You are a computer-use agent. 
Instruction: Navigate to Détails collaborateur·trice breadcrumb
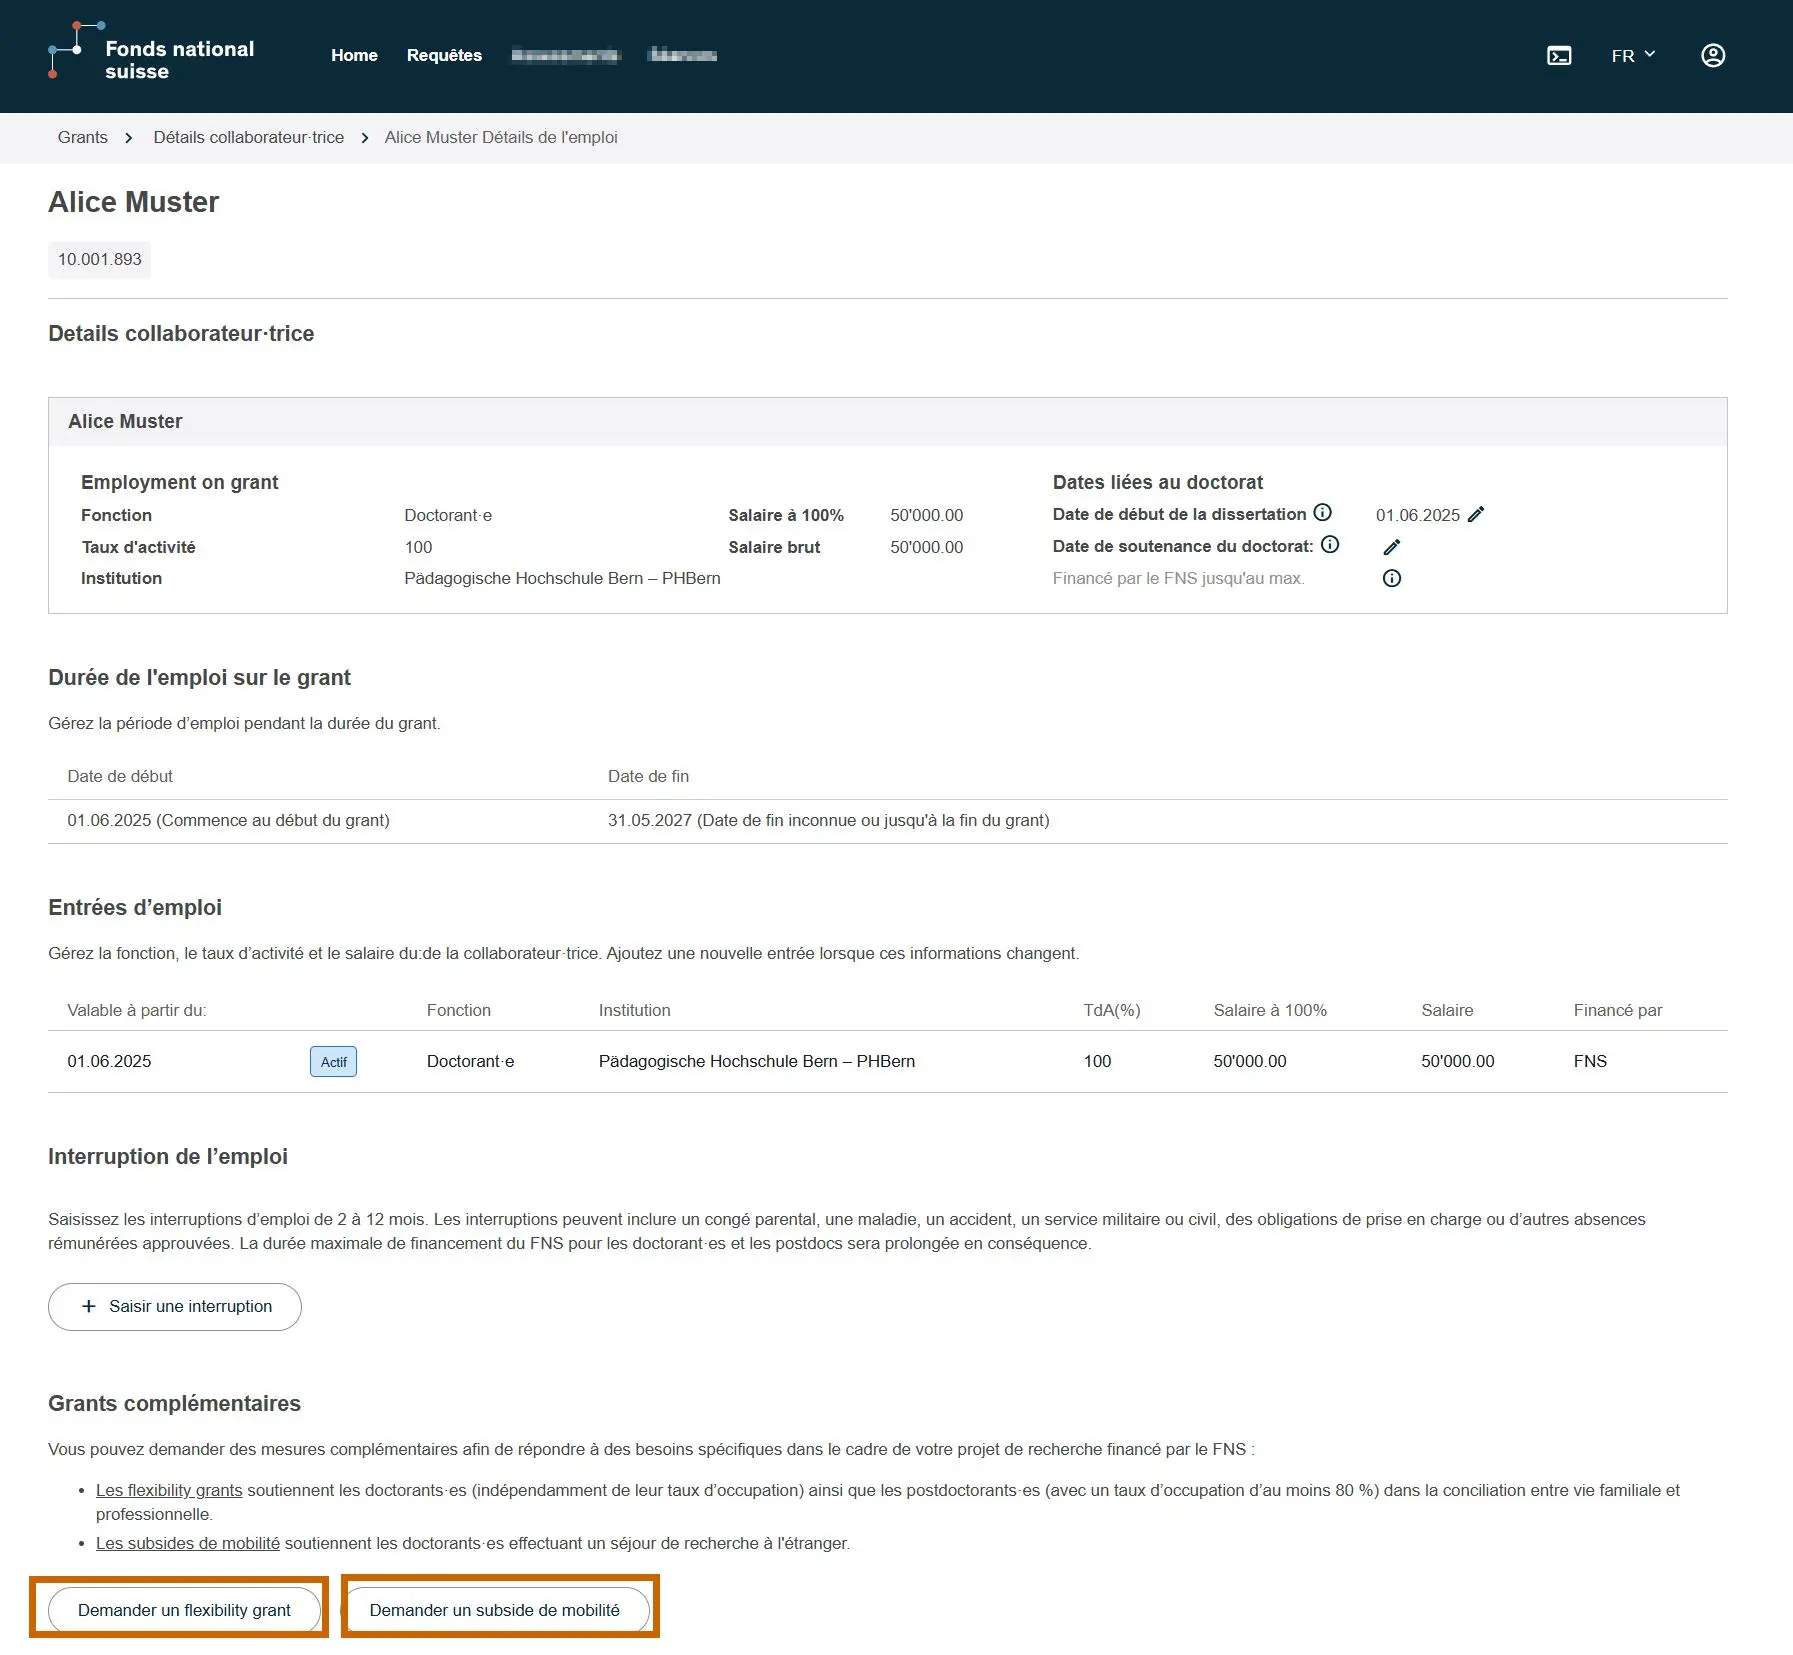point(248,138)
